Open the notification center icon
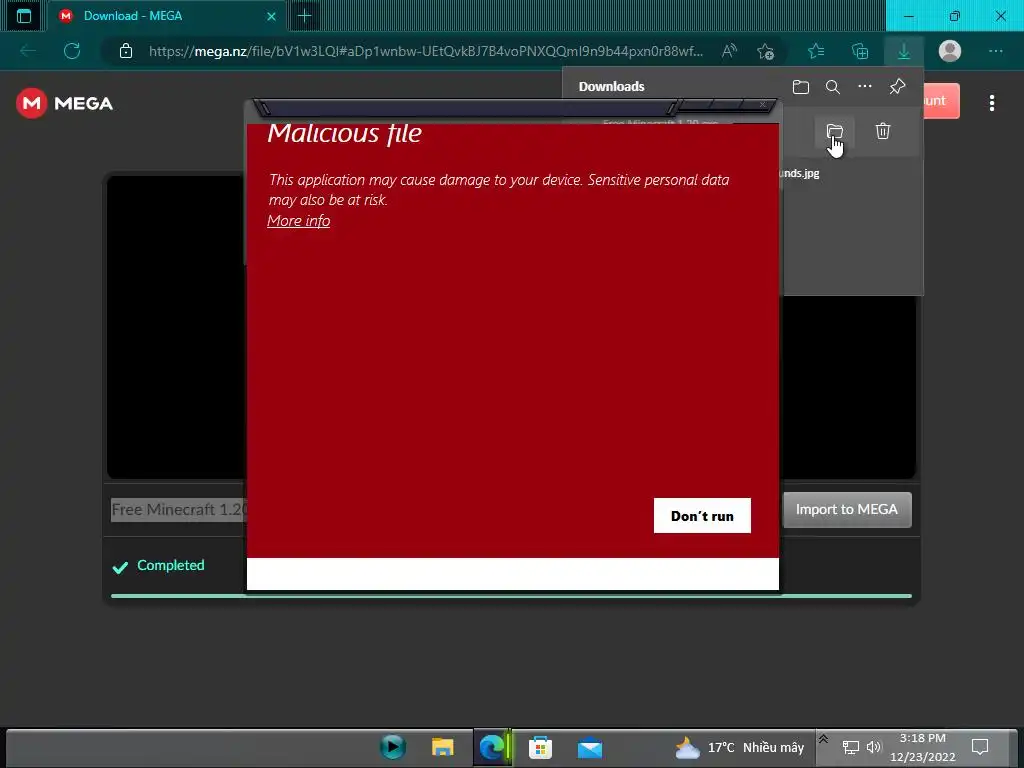The image size is (1024, 768). pyautogui.click(x=980, y=747)
